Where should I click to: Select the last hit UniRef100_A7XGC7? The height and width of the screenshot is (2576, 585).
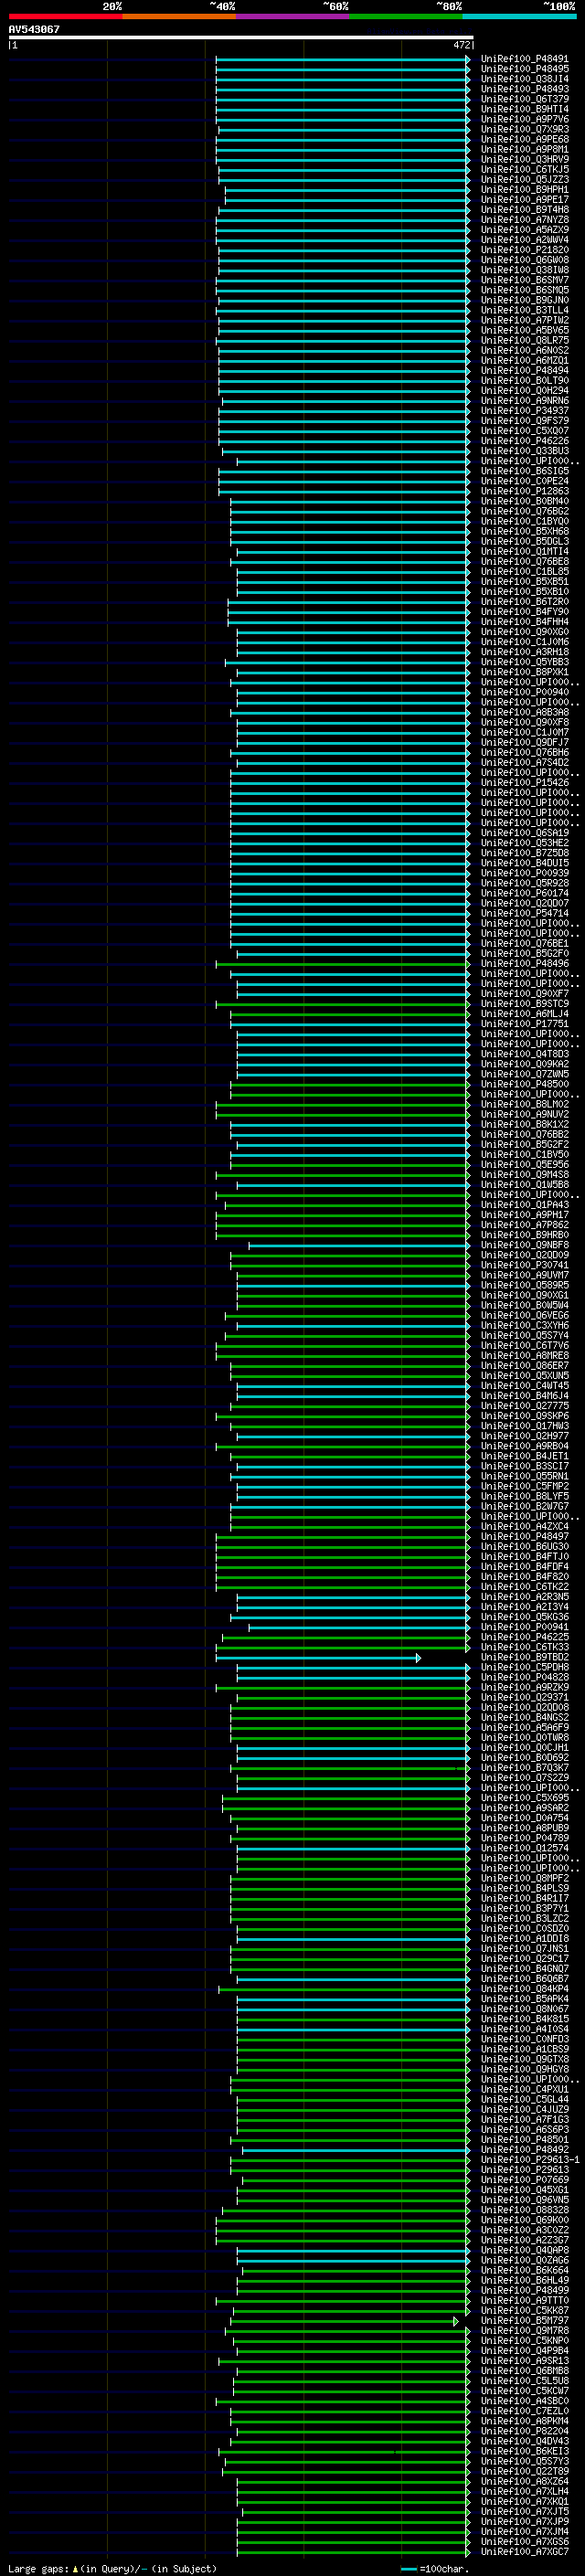(x=525, y=2551)
